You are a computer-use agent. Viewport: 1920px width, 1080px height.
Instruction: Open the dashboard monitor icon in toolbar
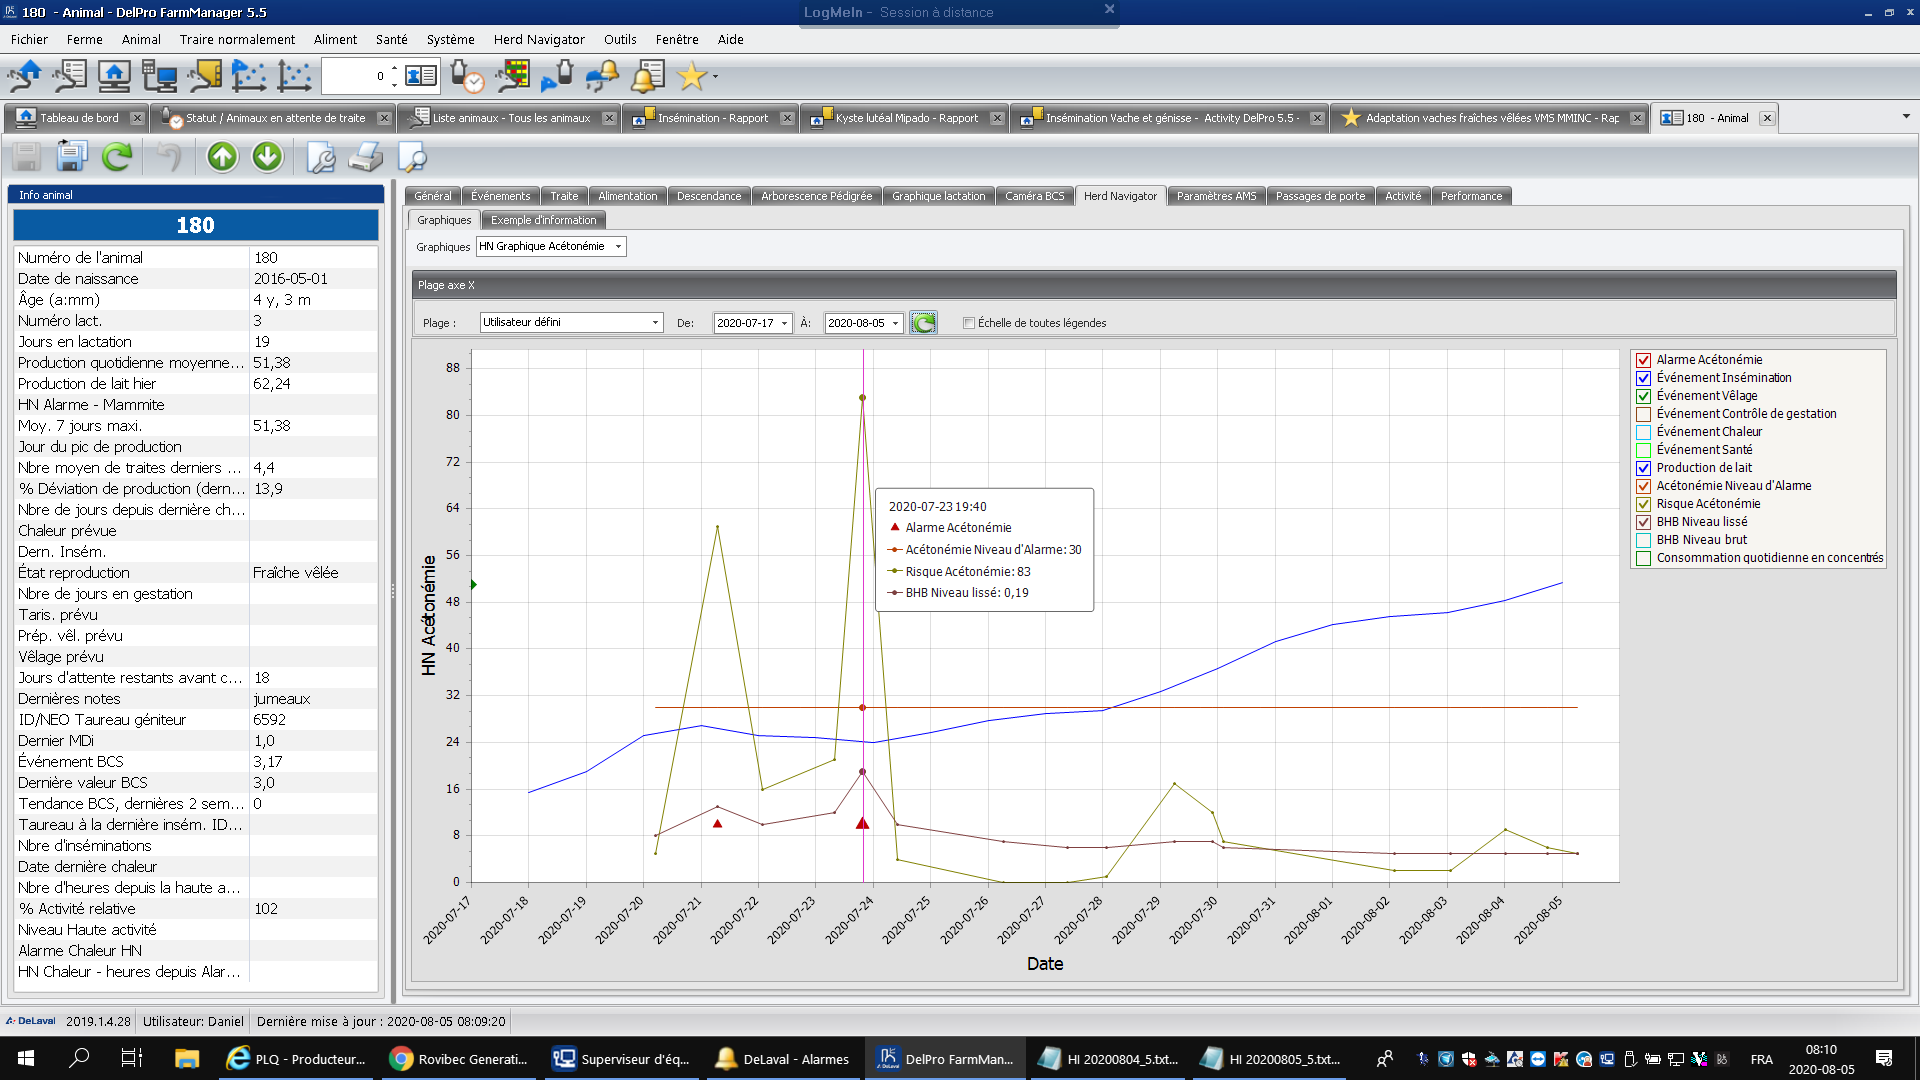click(x=114, y=76)
